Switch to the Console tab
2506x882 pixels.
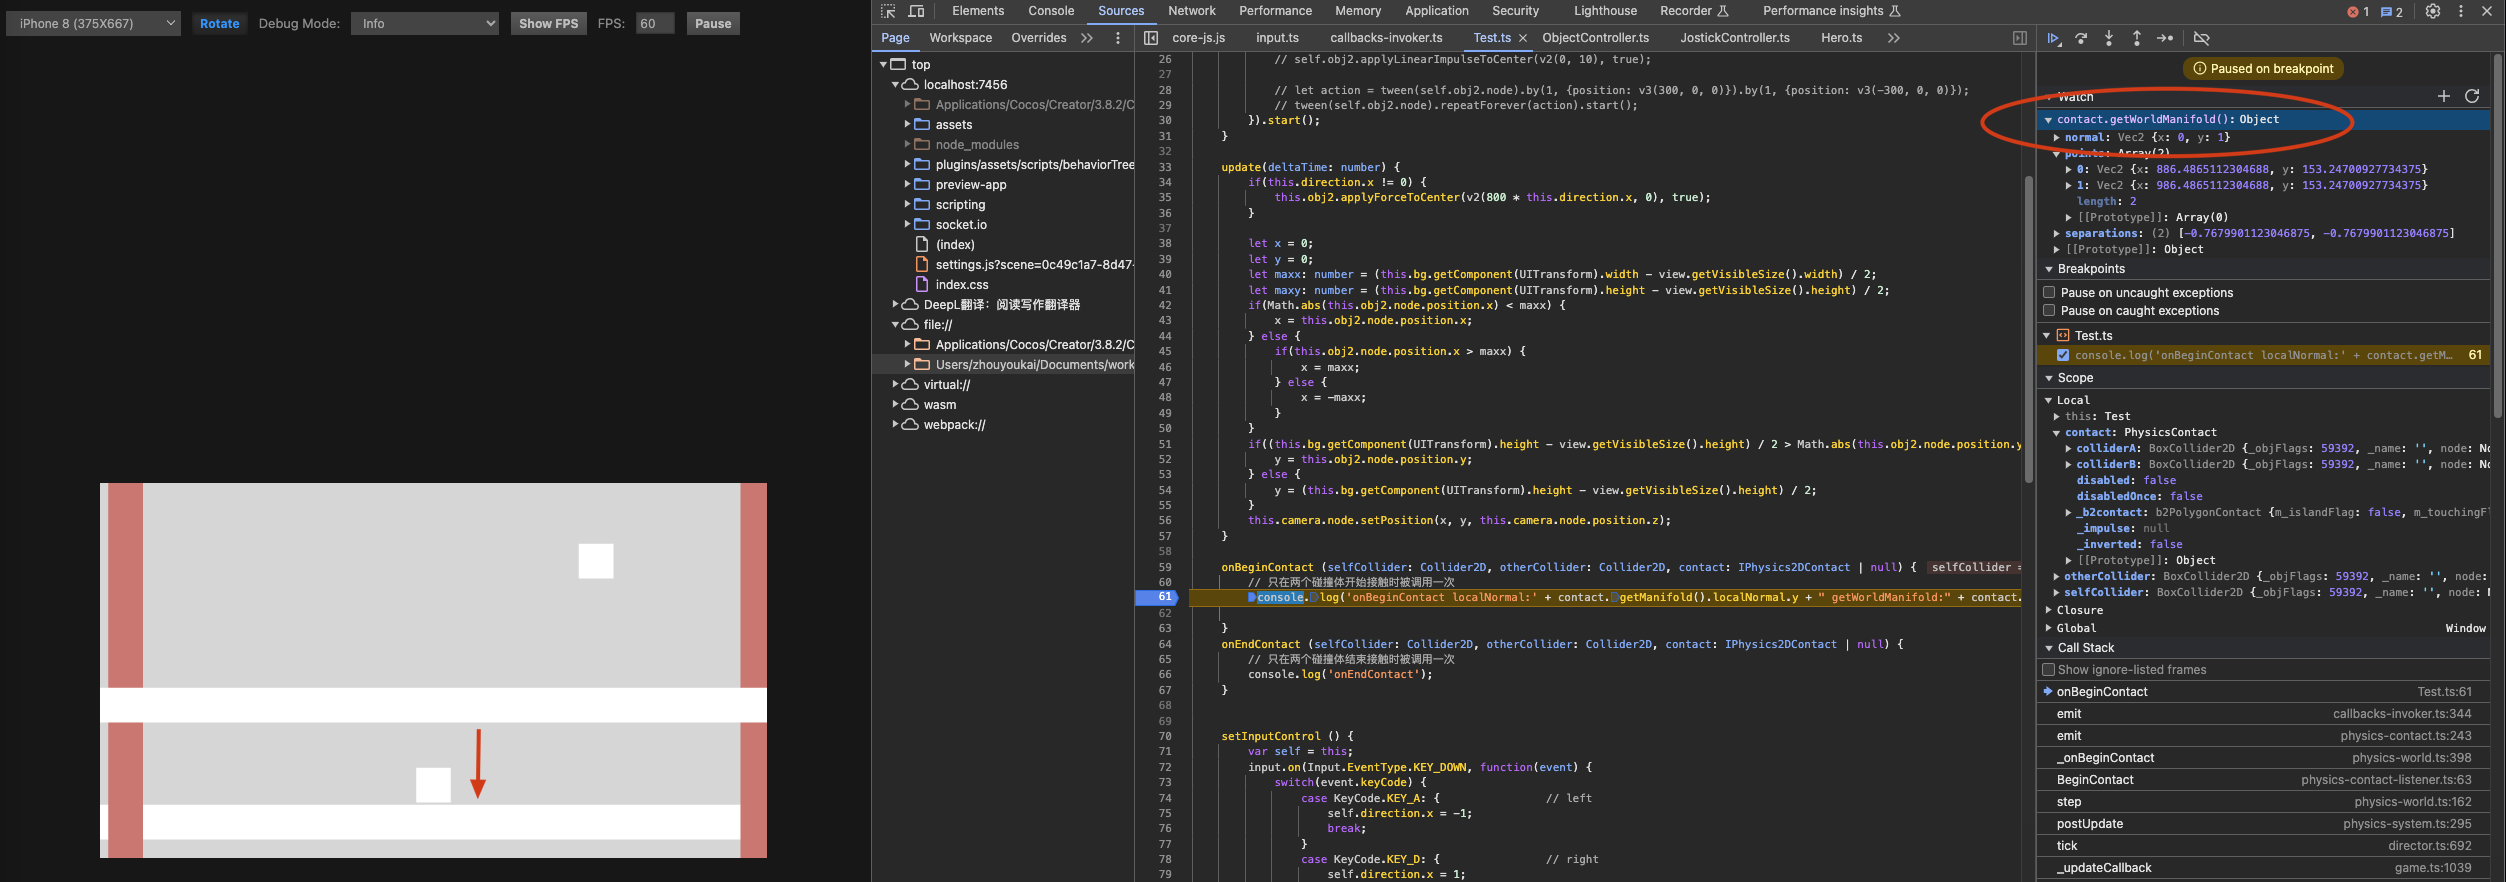tap(1051, 11)
